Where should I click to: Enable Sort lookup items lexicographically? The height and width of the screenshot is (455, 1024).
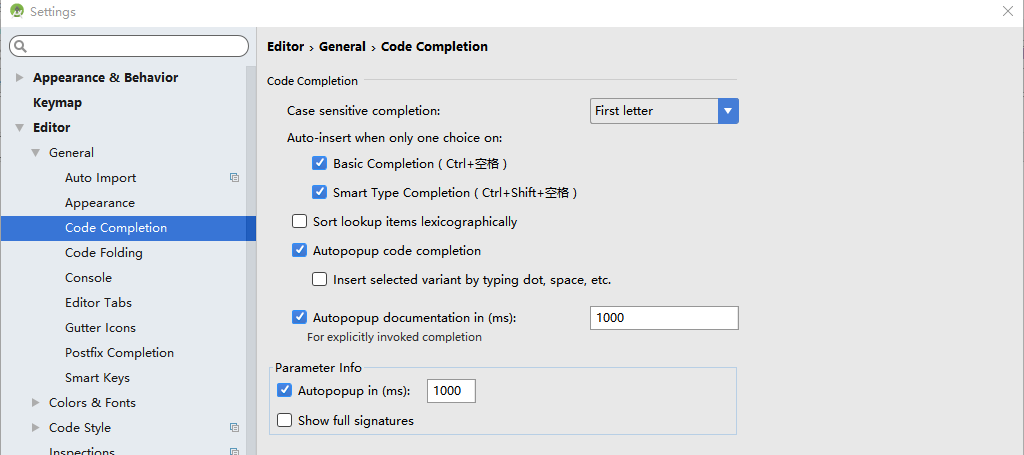(x=299, y=221)
